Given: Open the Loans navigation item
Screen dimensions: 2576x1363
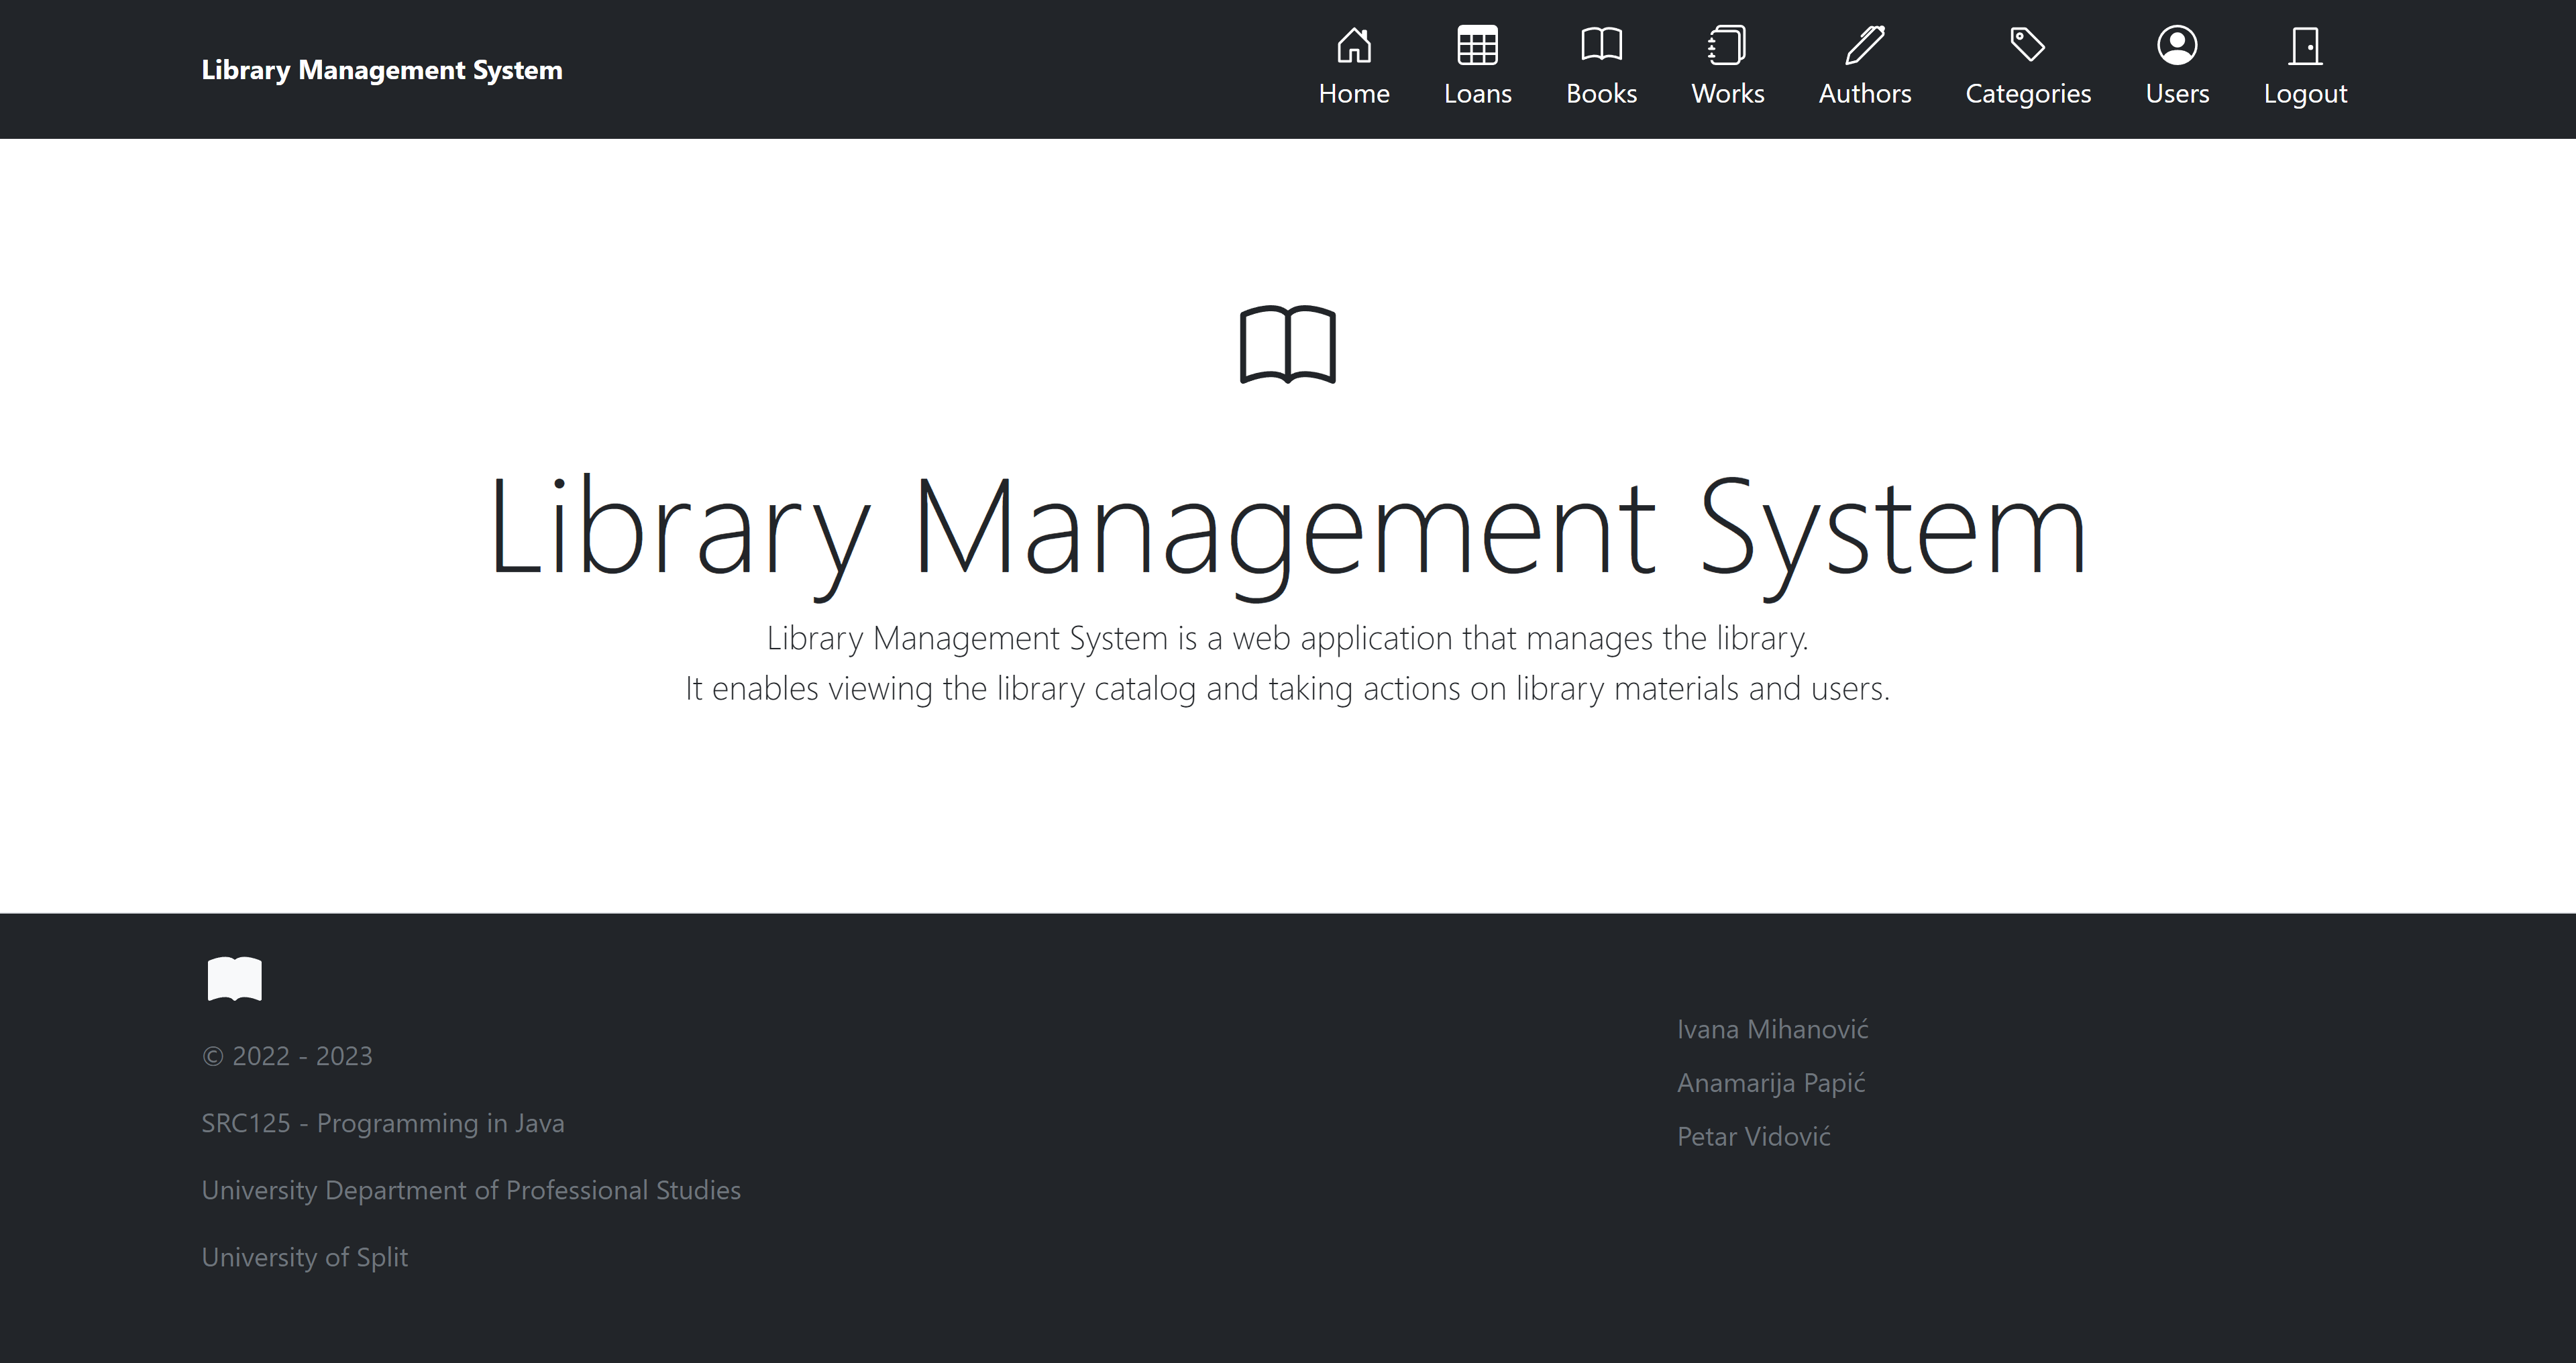Looking at the screenshot, I should tap(1477, 93).
